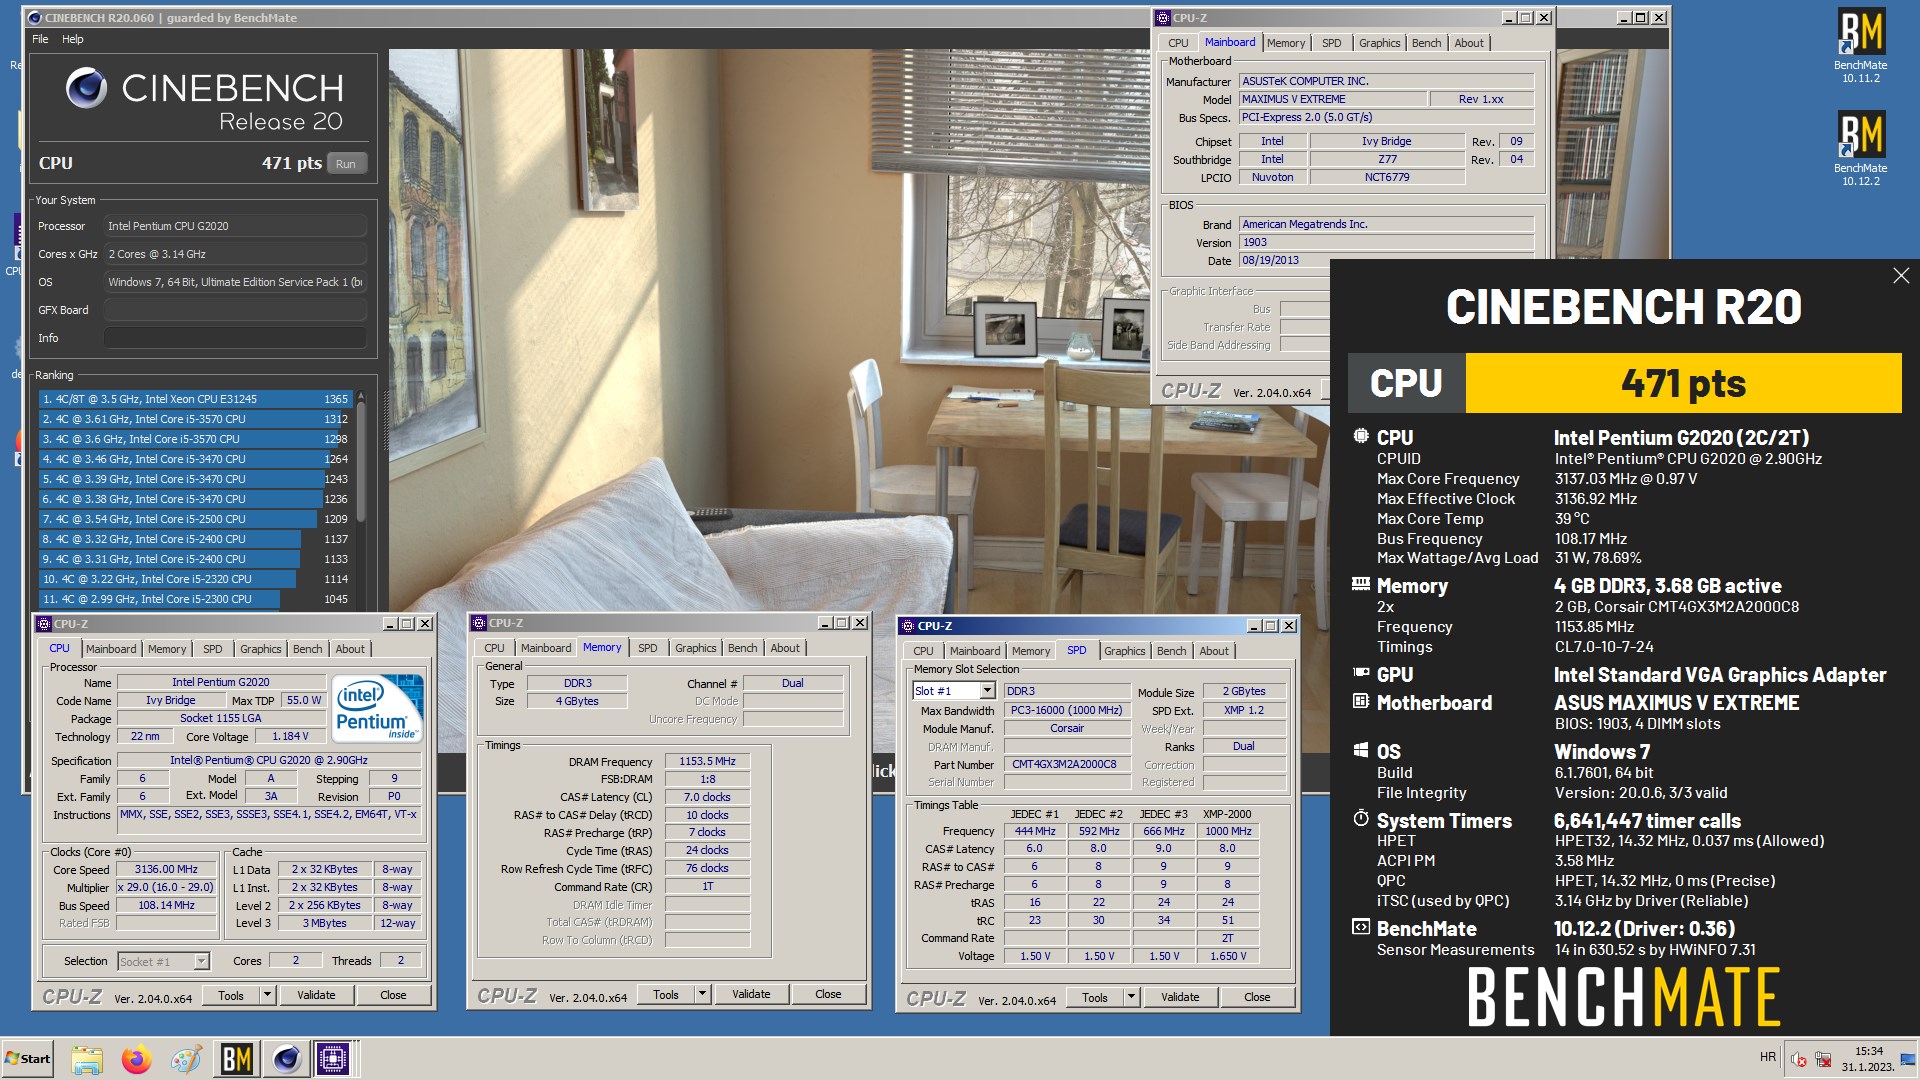The width and height of the screenshot is (1920, 1080).
Task: Click the yellow 471 pts score bar
Action: pyautogui.click(x=1683, y=383)
